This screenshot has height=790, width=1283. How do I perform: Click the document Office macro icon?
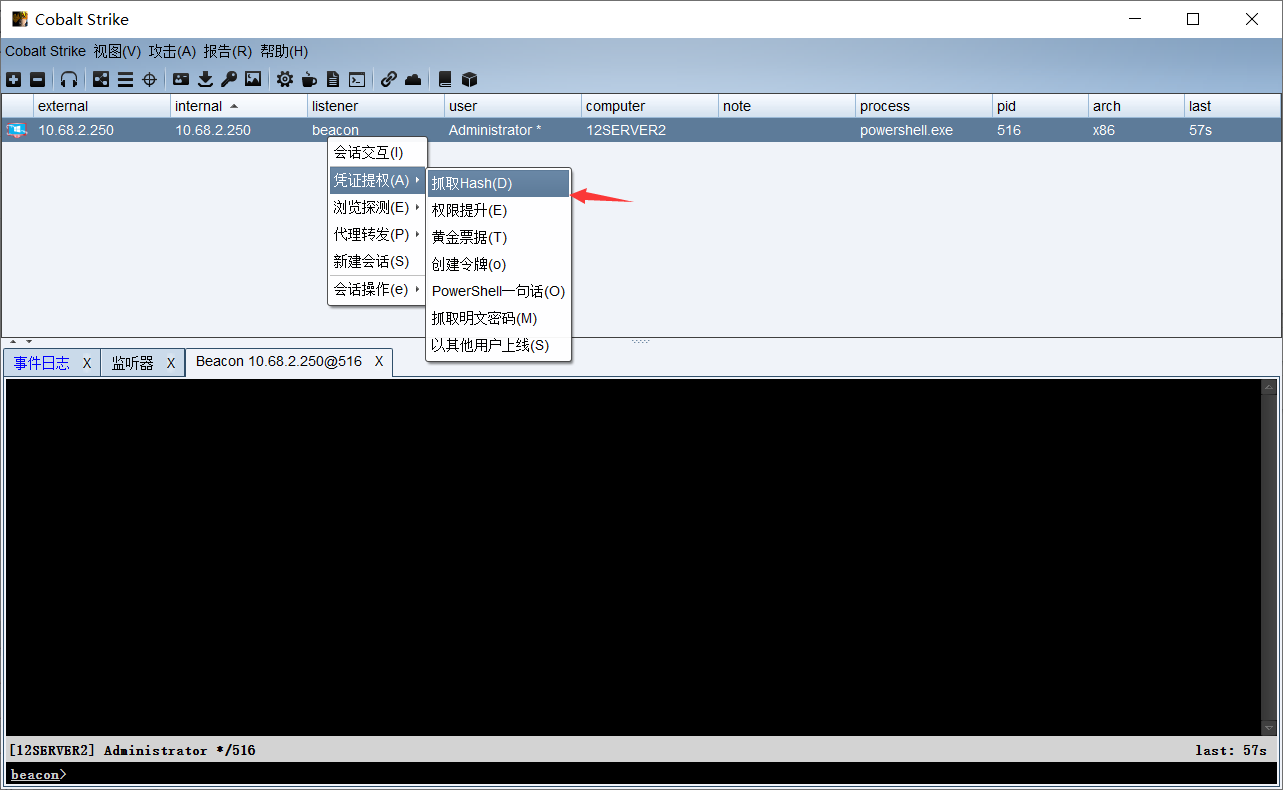point(333,79)
